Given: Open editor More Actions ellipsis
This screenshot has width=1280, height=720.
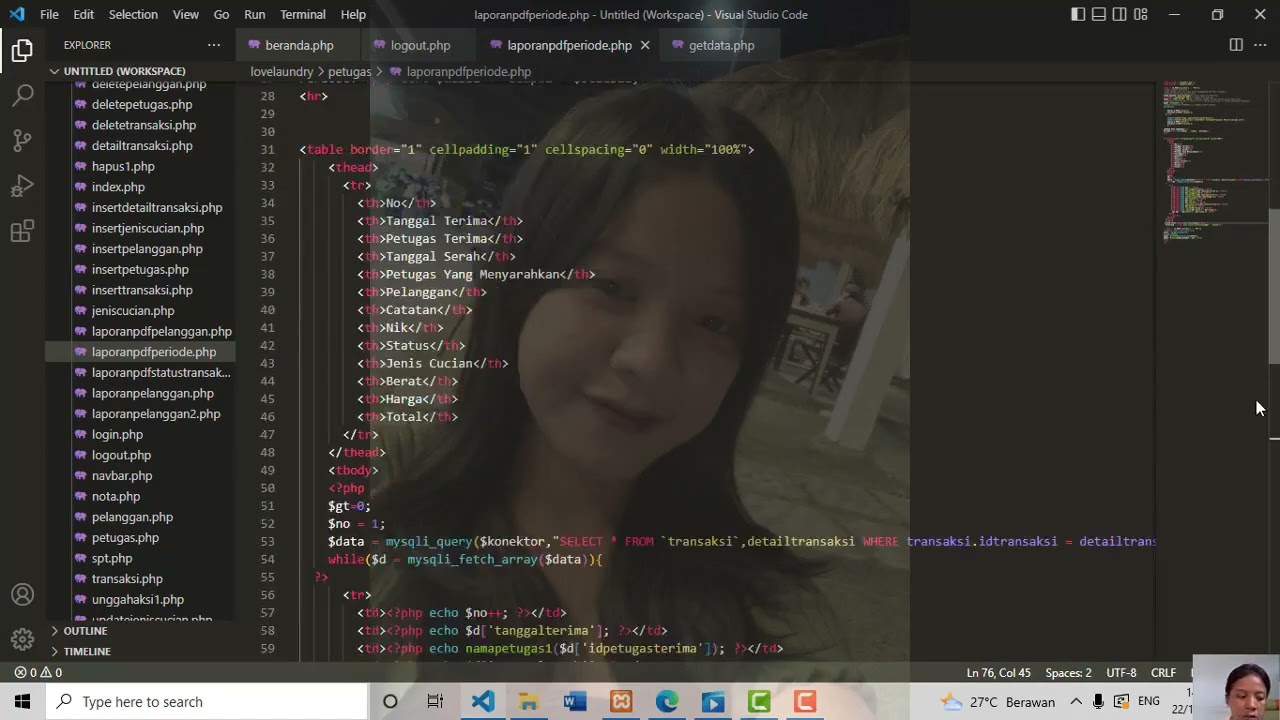Looking at the screenshot, I should (1260, 45).
